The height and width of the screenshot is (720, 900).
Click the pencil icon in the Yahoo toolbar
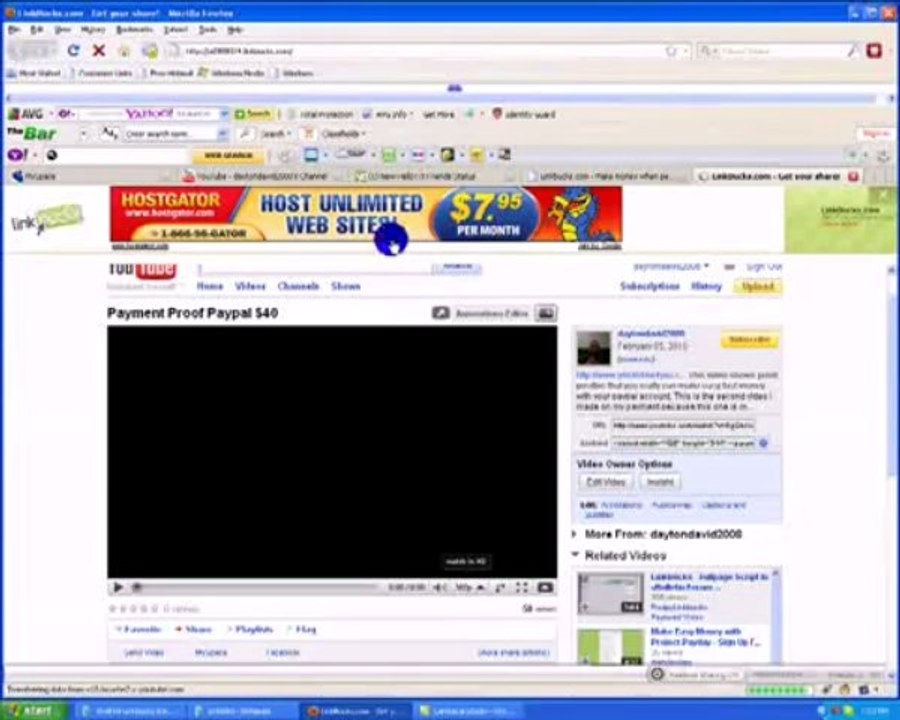coord(285,154)
